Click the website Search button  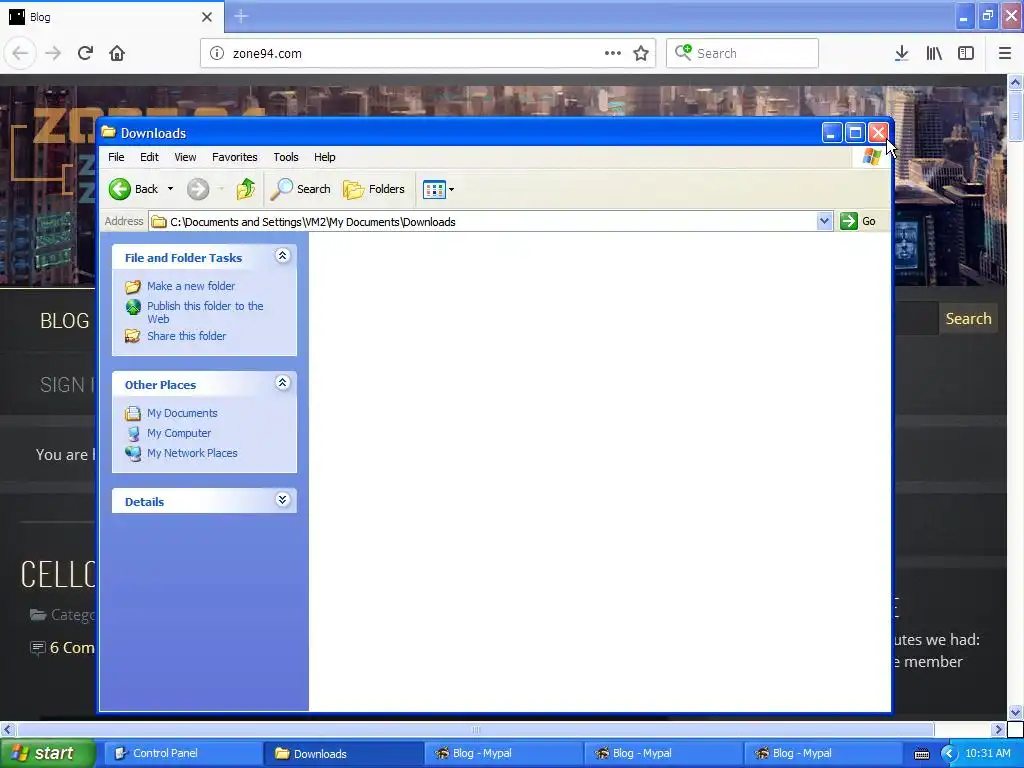click(968, 319)
